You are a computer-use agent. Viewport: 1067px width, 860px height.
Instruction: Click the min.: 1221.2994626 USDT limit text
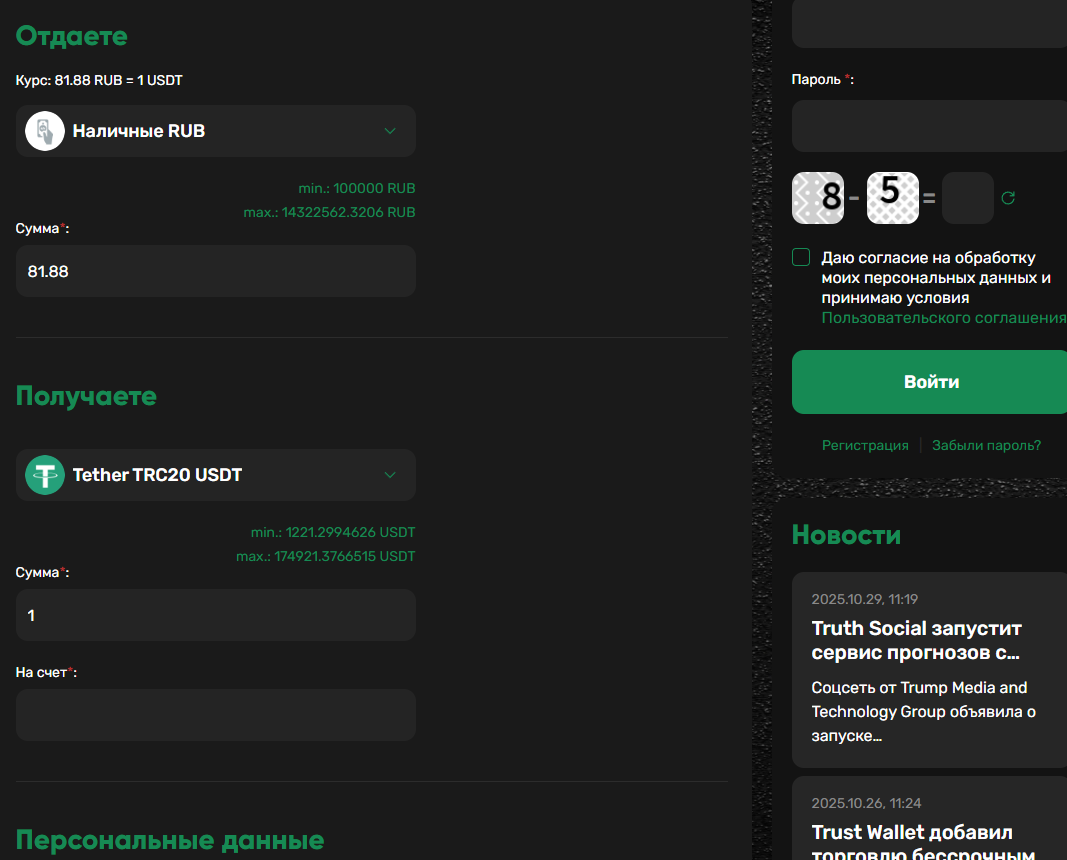(x=333, y=532)
